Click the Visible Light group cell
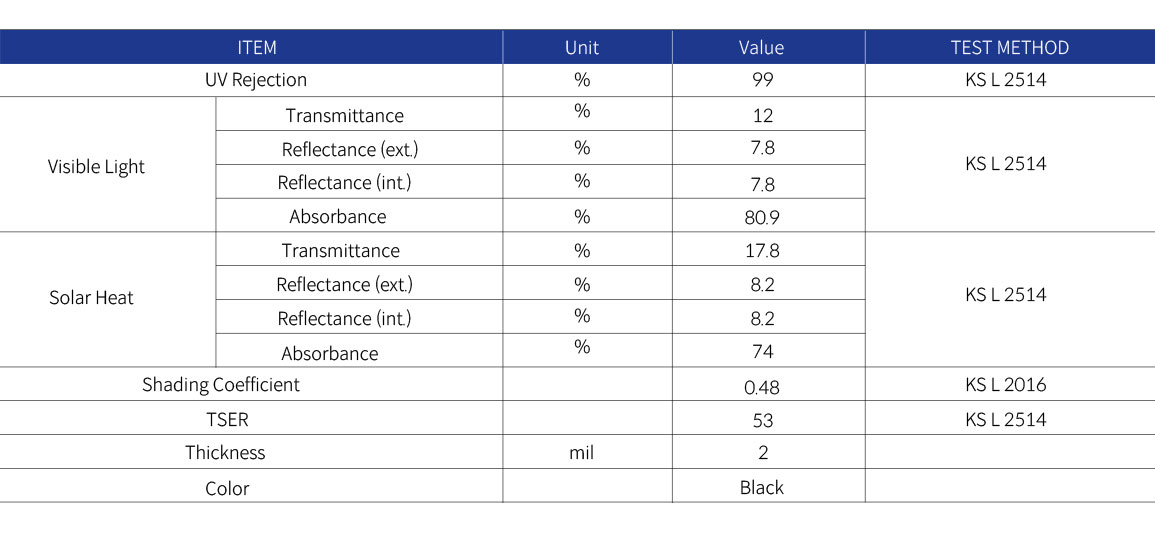Screen dimensions: 1155x533 point(96,166)
